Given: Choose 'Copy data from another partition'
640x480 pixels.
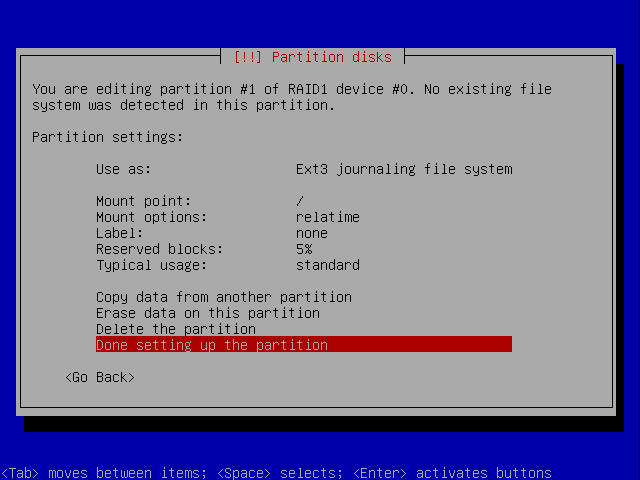Looking at the screenshot, I should 223,297.
